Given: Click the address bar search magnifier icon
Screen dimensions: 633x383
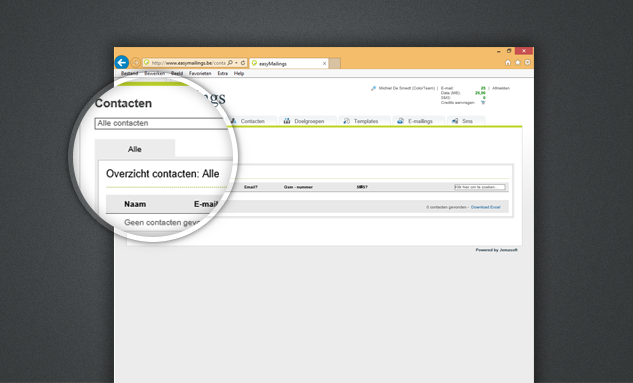Looking at the screenshot, I should 230,63.
